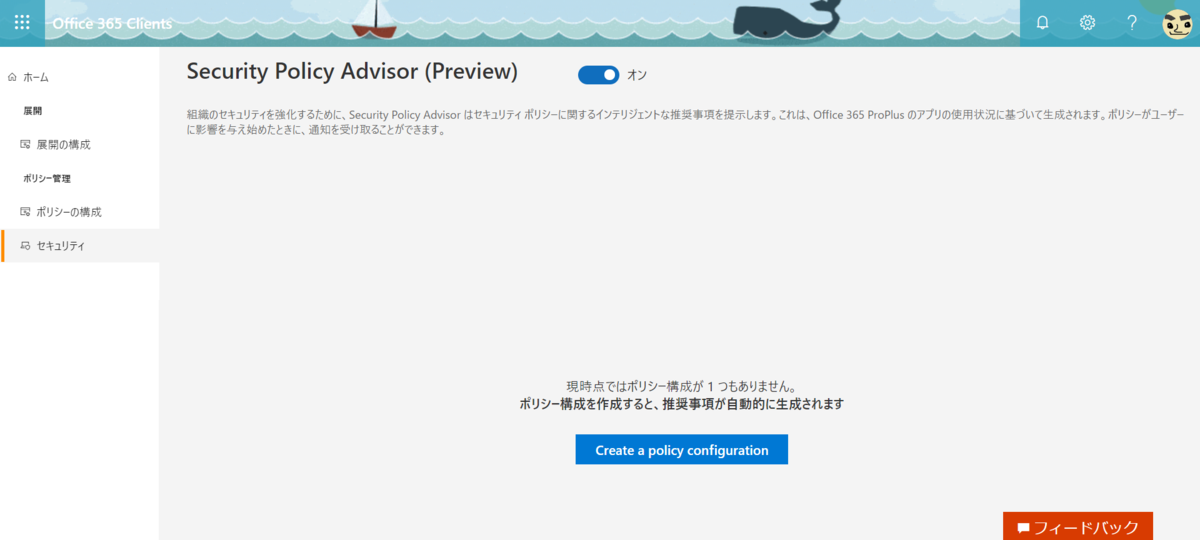Click the オン label beside toggle
The width and height of the screenshot is (1200, 540).
click(x=637, y=75)
